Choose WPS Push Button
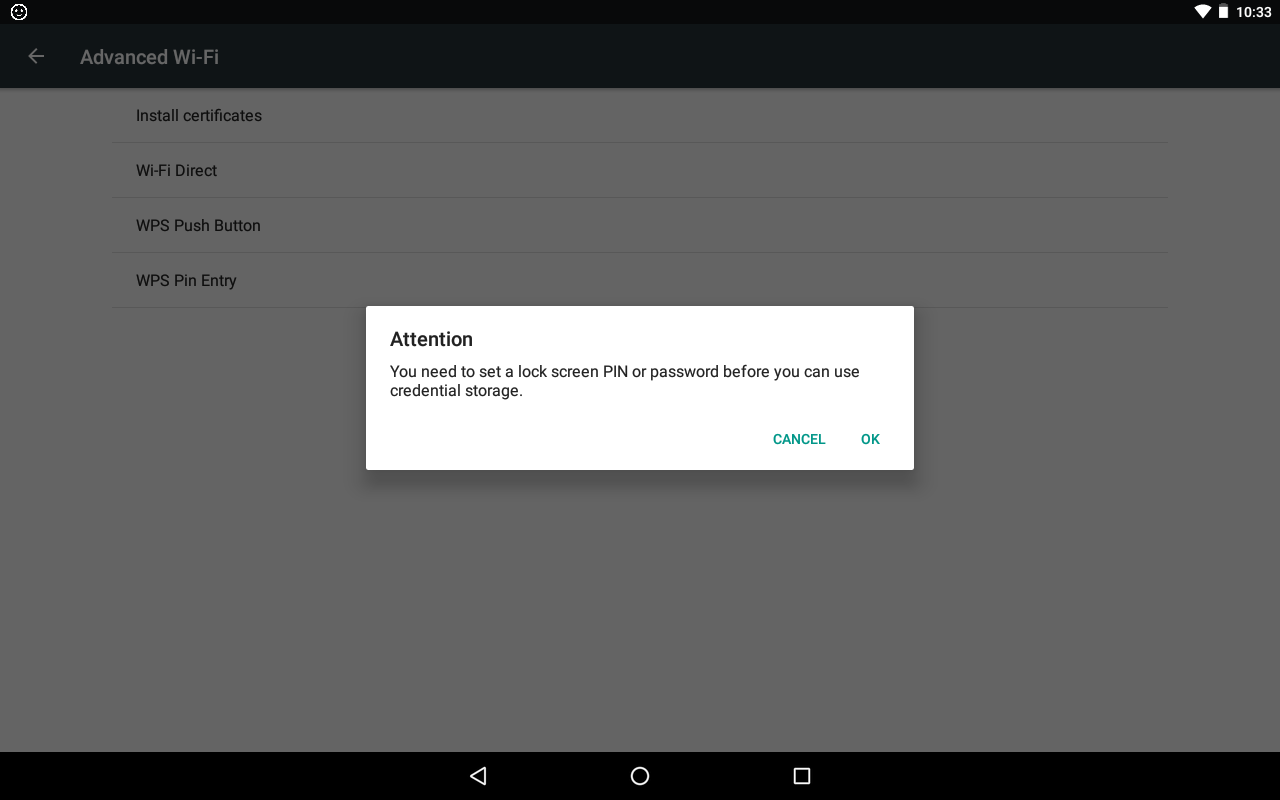The width and height of the screenshot is (1280, 800). click(x=198, y=225)
